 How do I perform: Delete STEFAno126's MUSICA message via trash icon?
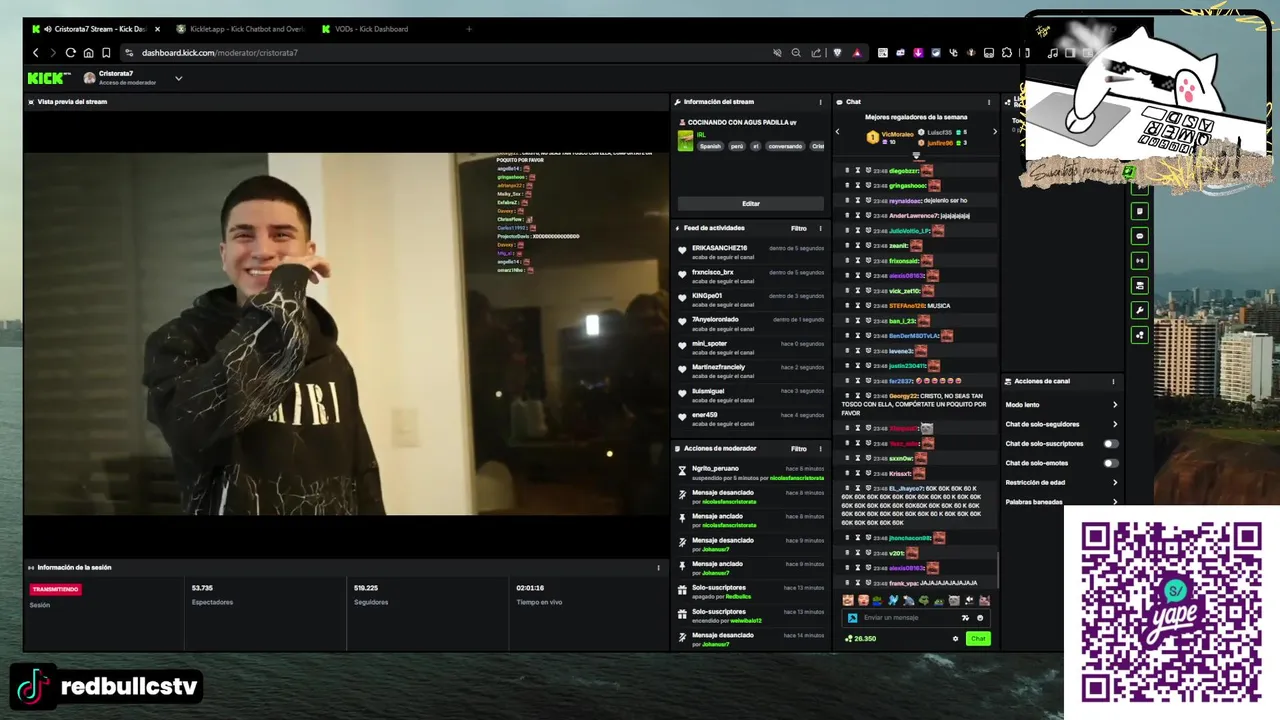click(847, 306)
